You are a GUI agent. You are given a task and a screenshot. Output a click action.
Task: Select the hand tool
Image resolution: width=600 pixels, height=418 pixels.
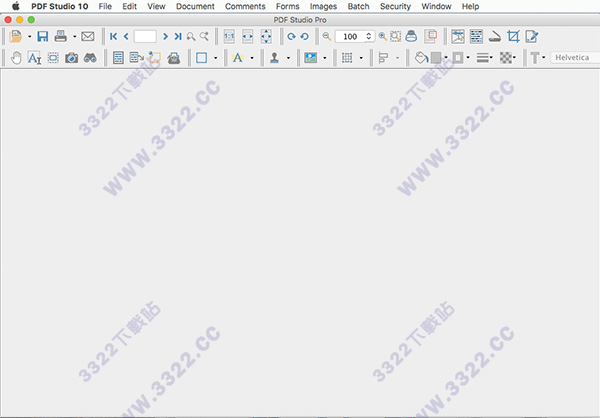coord(16,58)
